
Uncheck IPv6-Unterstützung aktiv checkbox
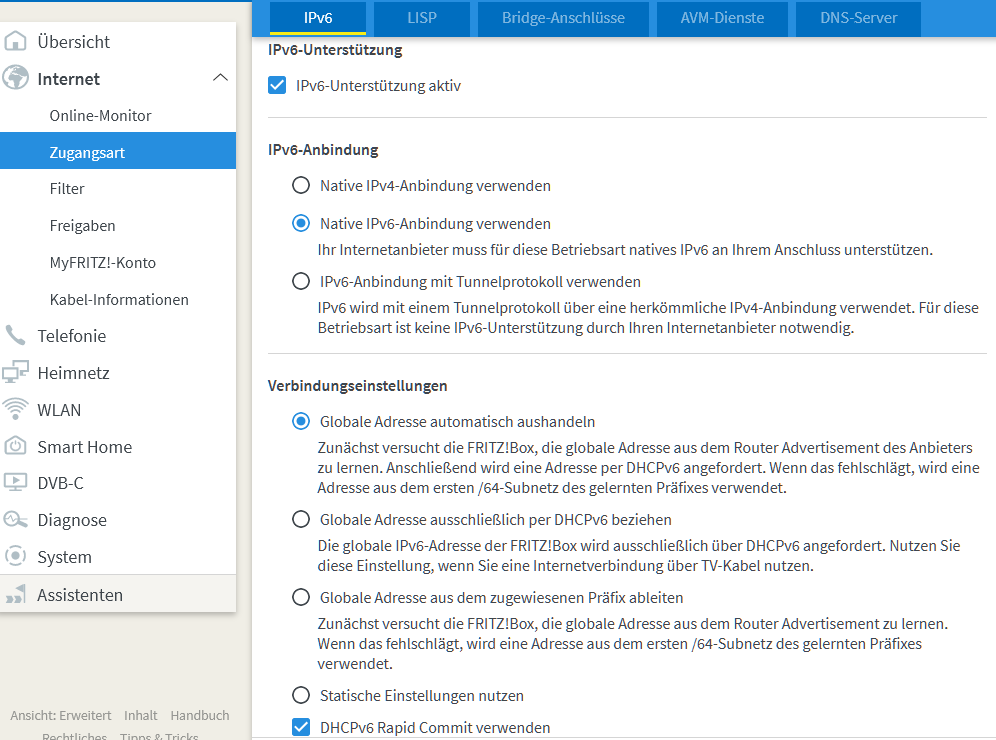[x=277, y=85]
